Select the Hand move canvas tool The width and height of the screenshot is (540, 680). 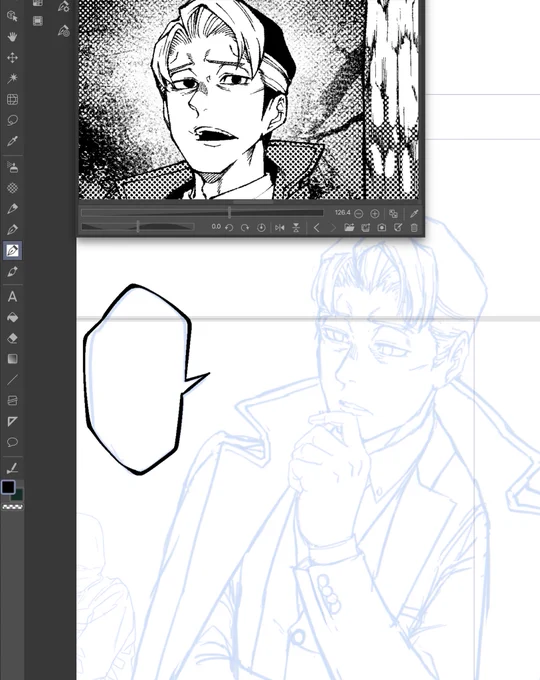(x=12, y=37)
